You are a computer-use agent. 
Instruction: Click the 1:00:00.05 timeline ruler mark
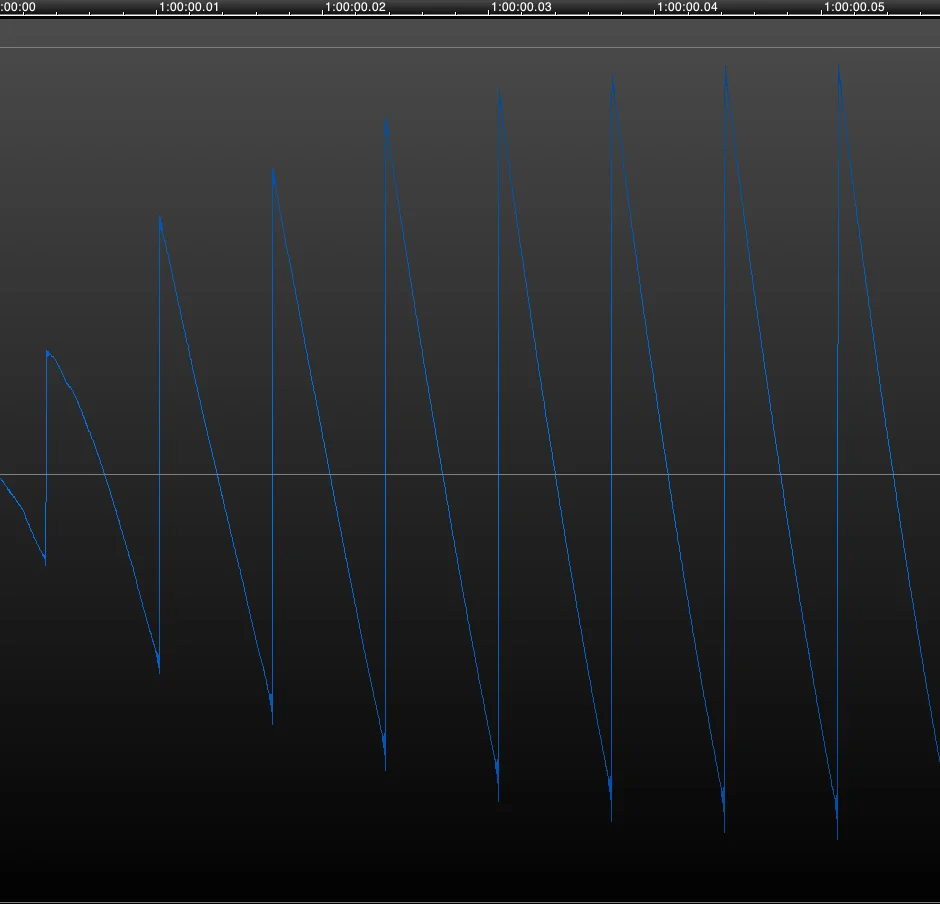coord(854,7)
